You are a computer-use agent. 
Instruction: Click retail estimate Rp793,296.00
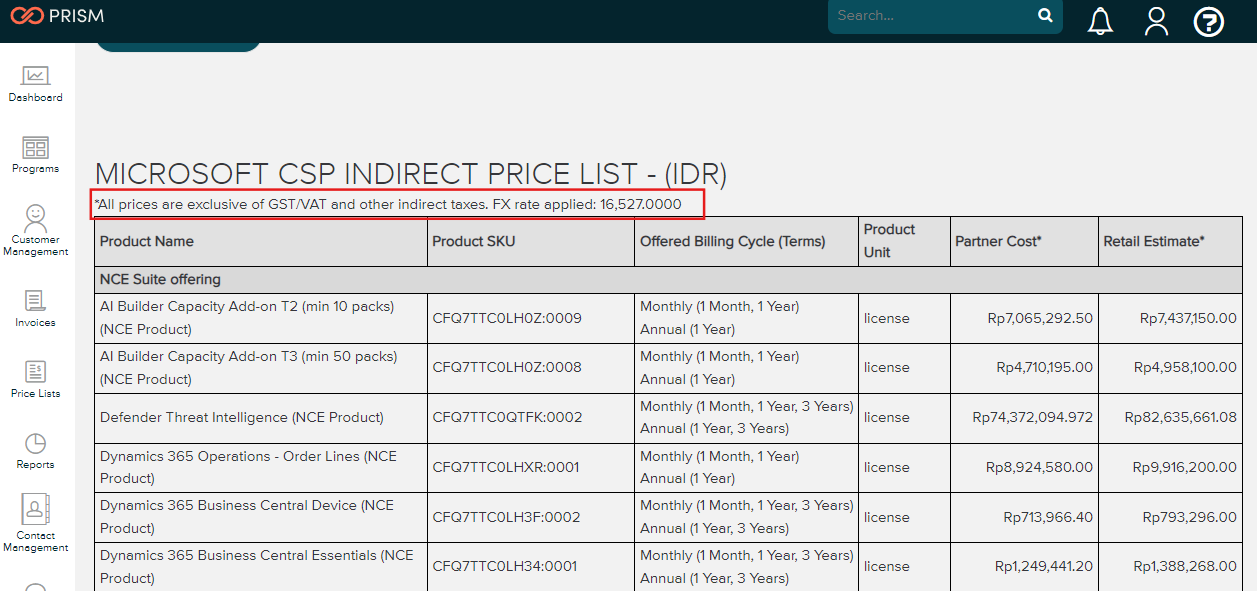[1190, 517]
